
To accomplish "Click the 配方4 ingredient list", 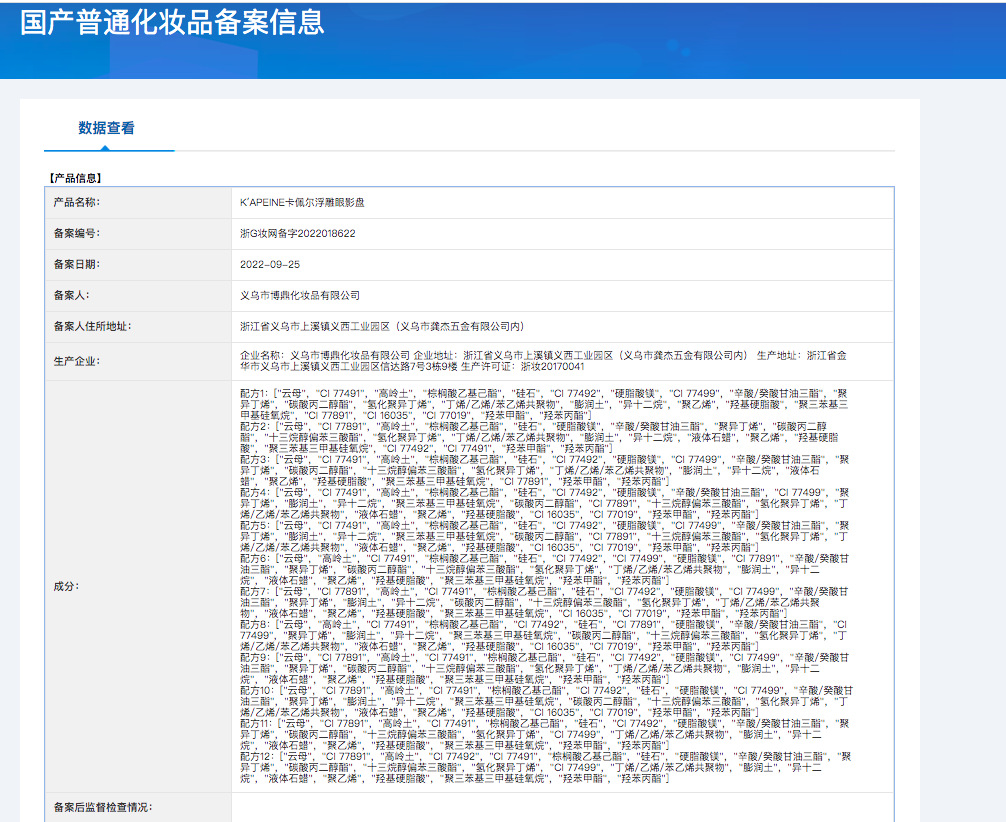I will [545, 504].
